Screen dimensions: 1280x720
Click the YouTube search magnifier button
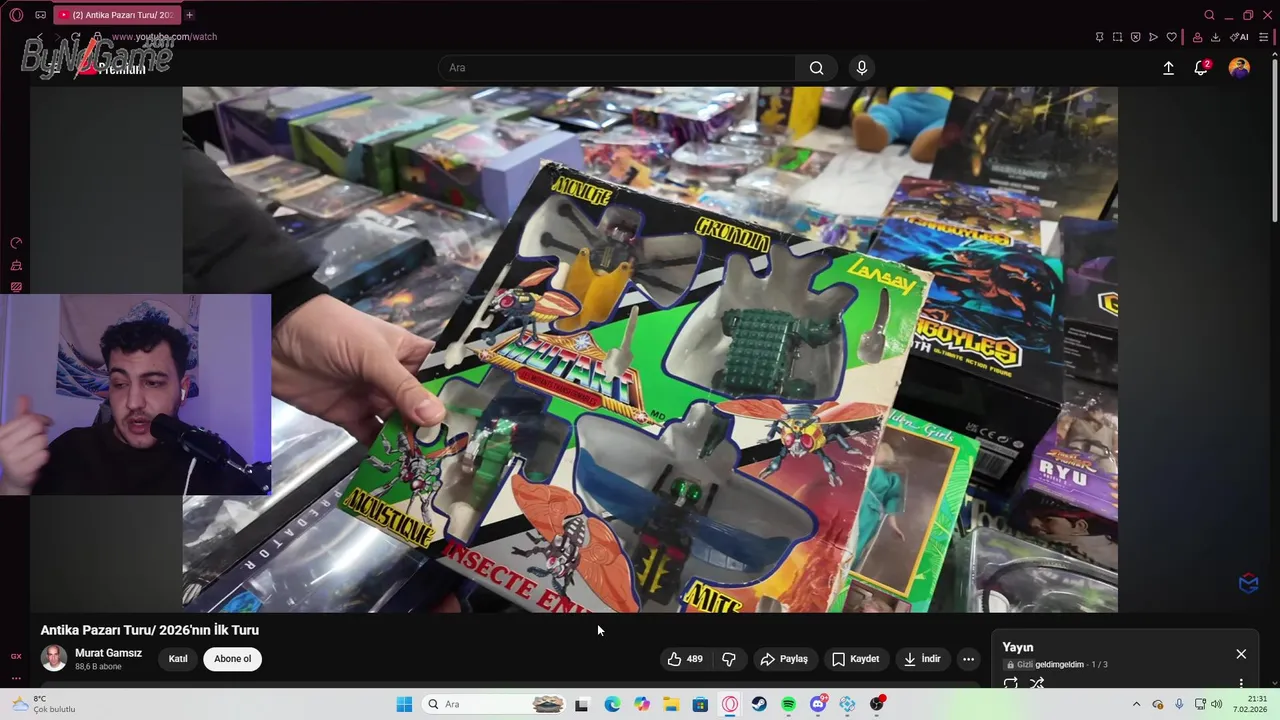(817, 68)
